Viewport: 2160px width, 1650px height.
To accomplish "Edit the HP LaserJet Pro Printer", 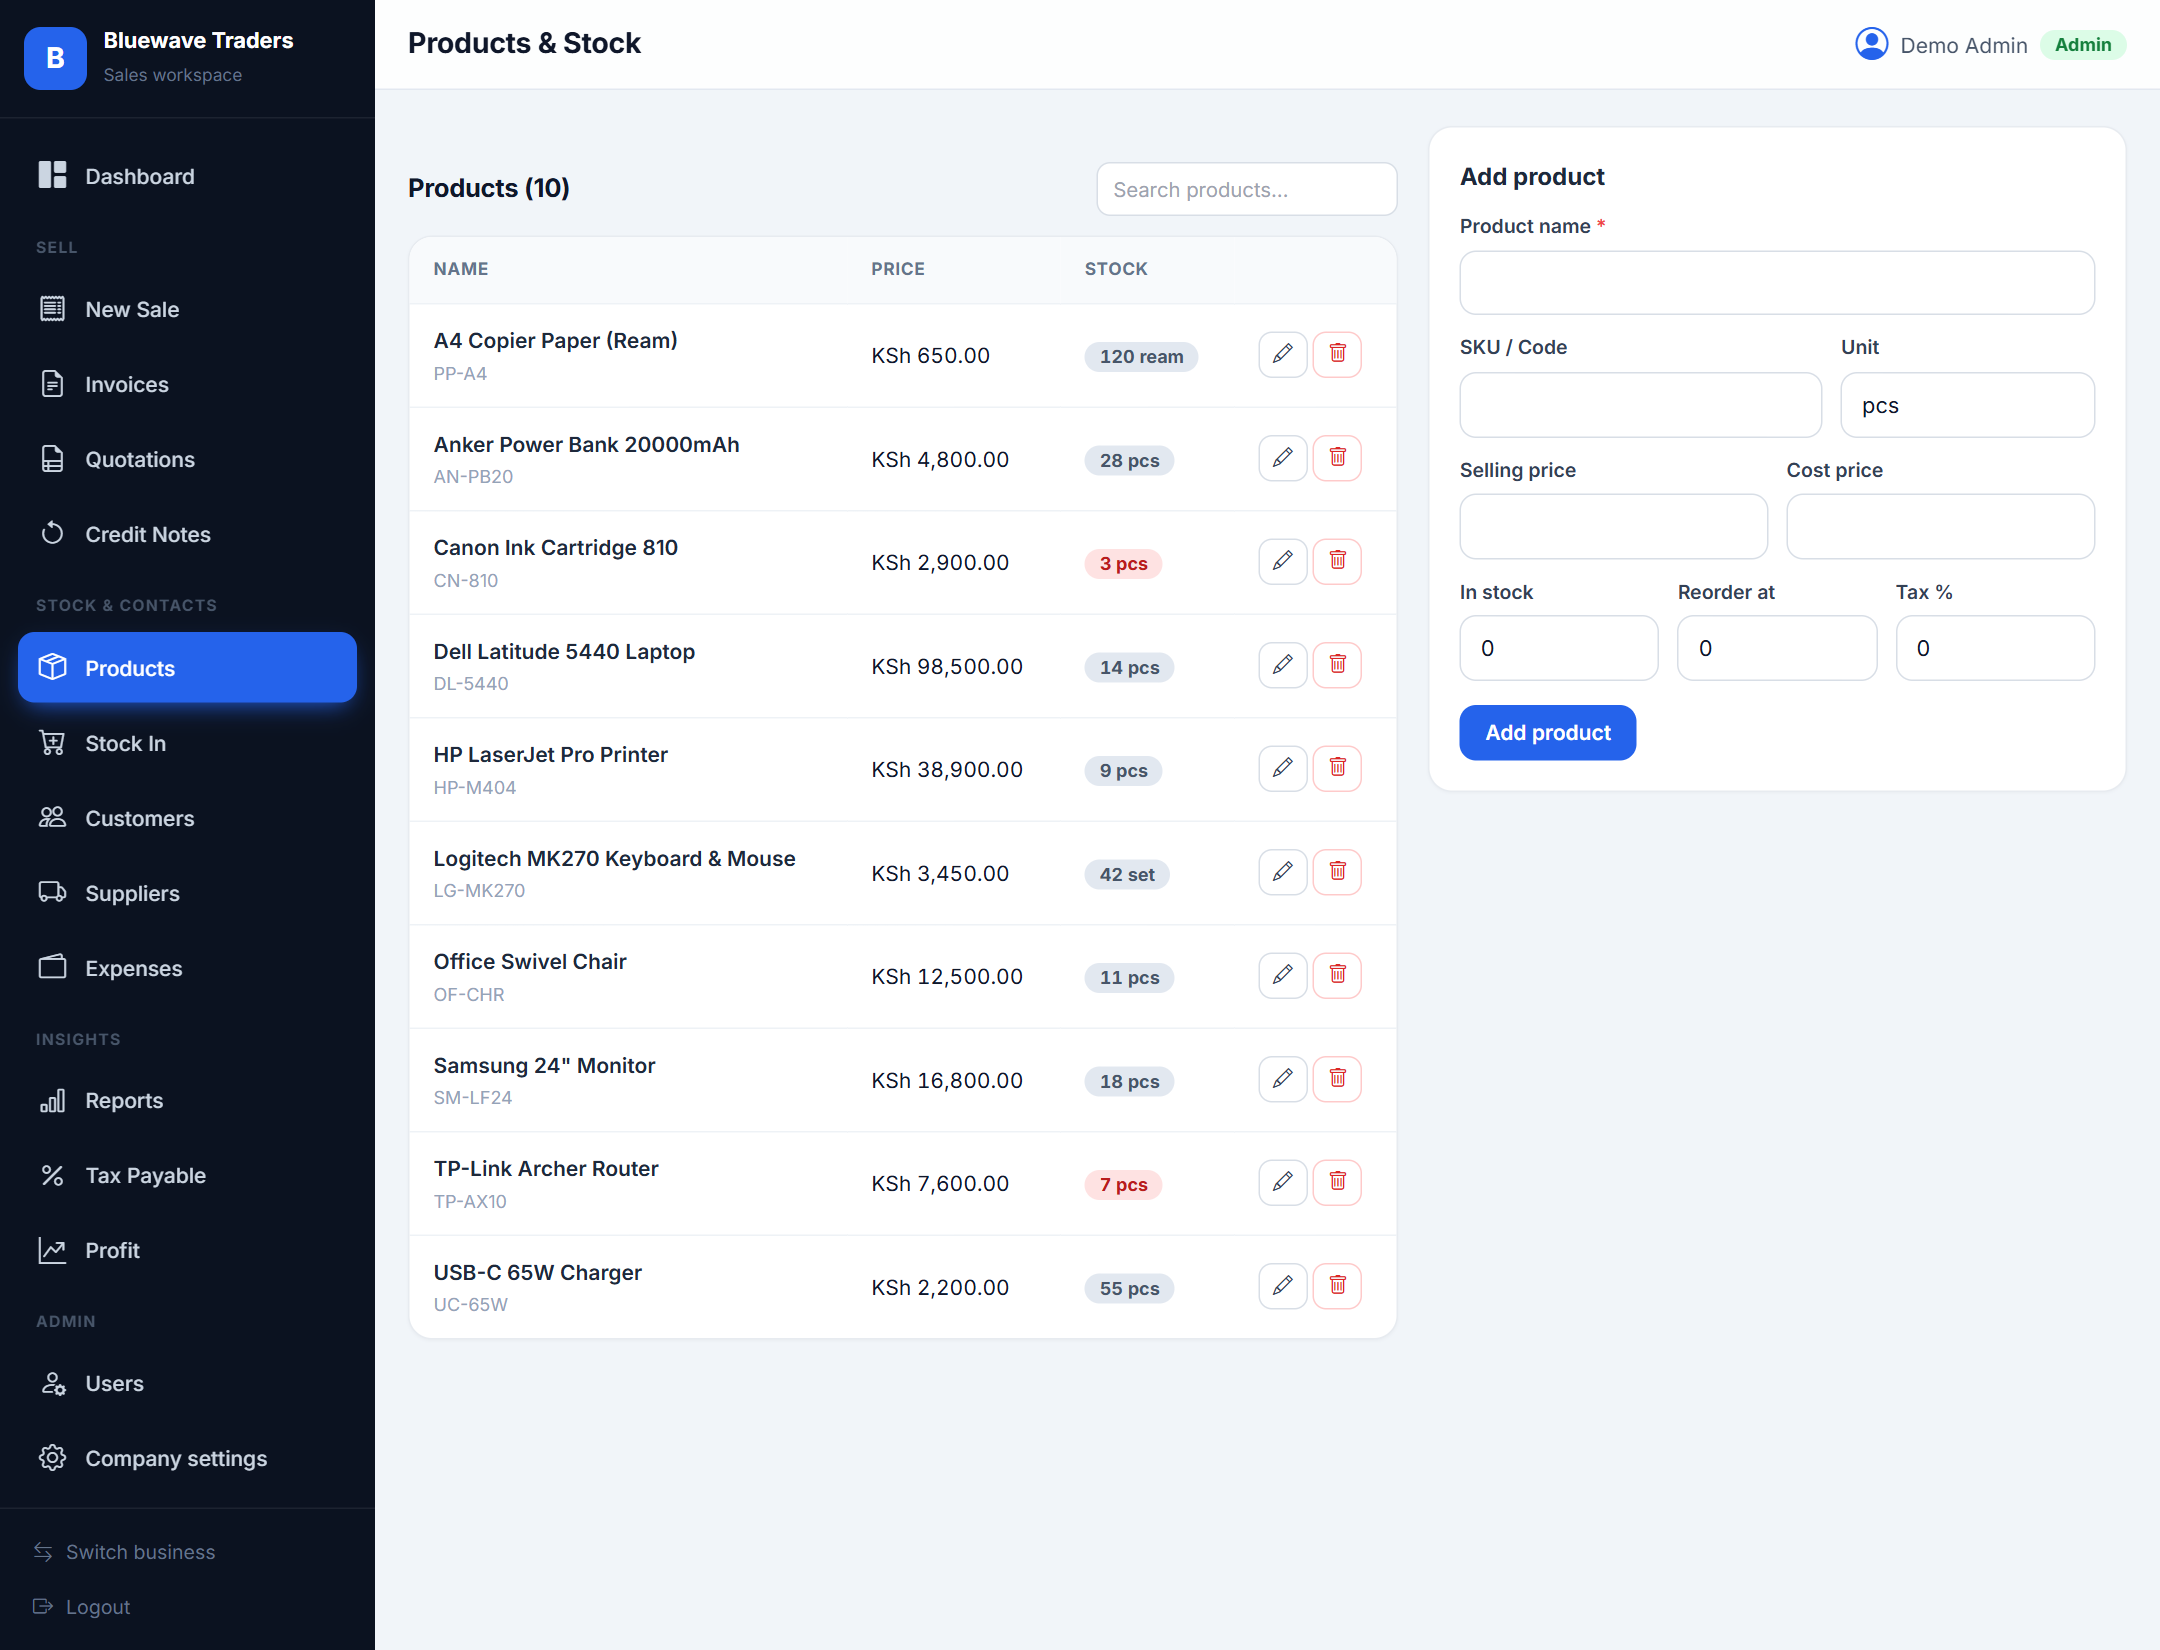I will (1282, 768).
